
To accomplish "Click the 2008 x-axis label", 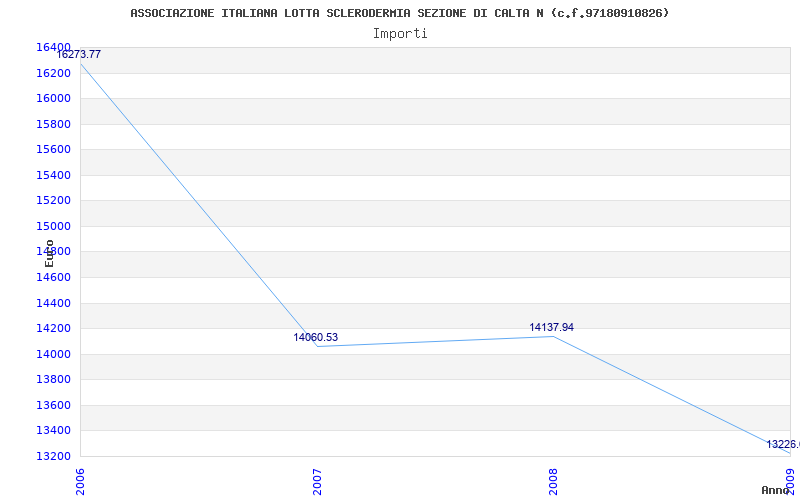I will 553,482.
